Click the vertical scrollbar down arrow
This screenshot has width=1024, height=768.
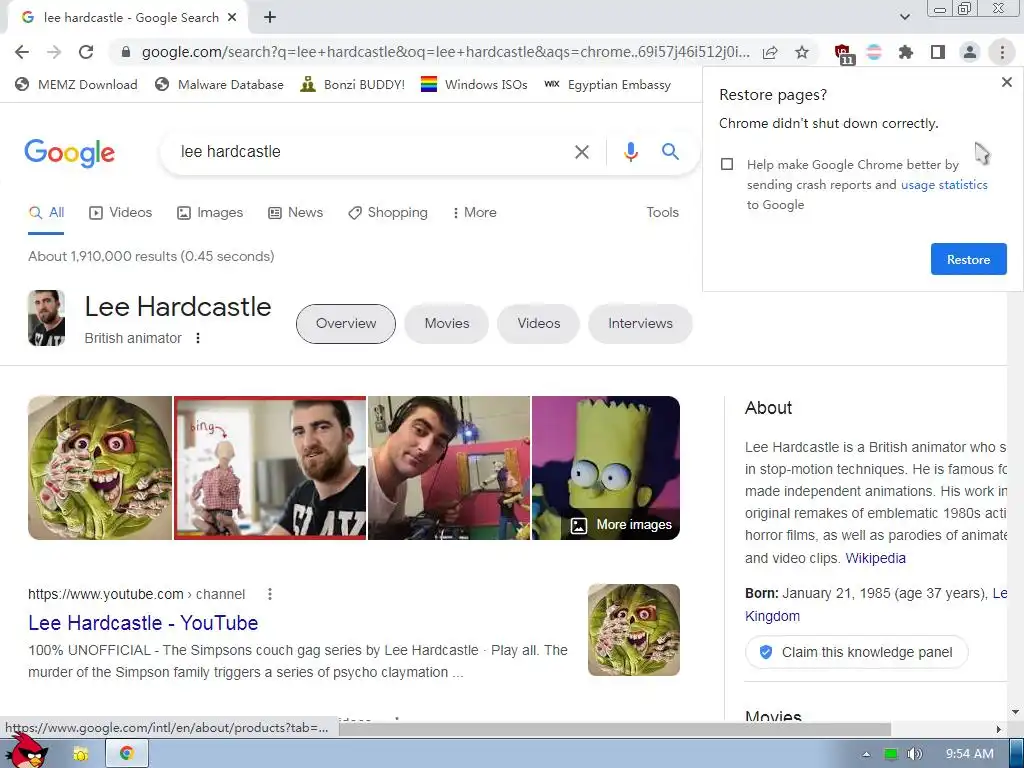(x=1016, y=712)
